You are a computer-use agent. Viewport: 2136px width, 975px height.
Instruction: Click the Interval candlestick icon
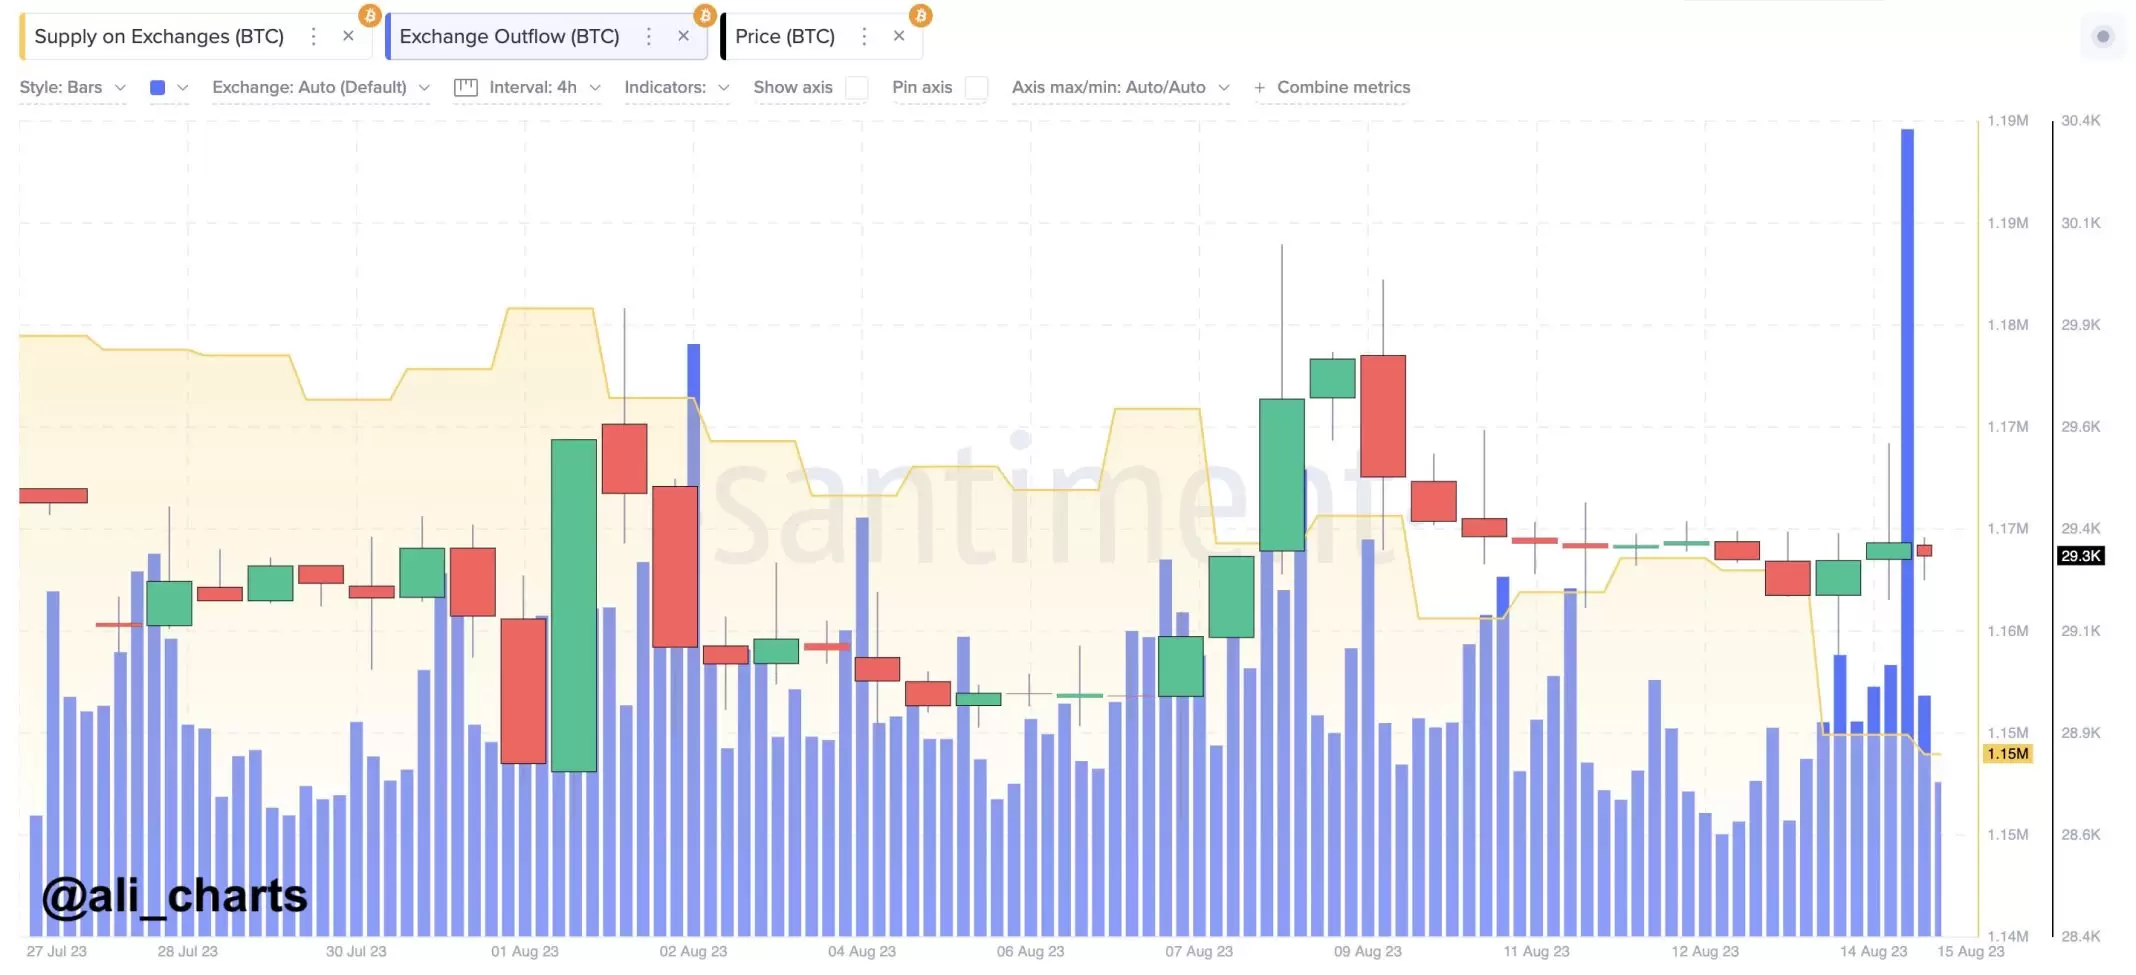click(x=465, y=88)
